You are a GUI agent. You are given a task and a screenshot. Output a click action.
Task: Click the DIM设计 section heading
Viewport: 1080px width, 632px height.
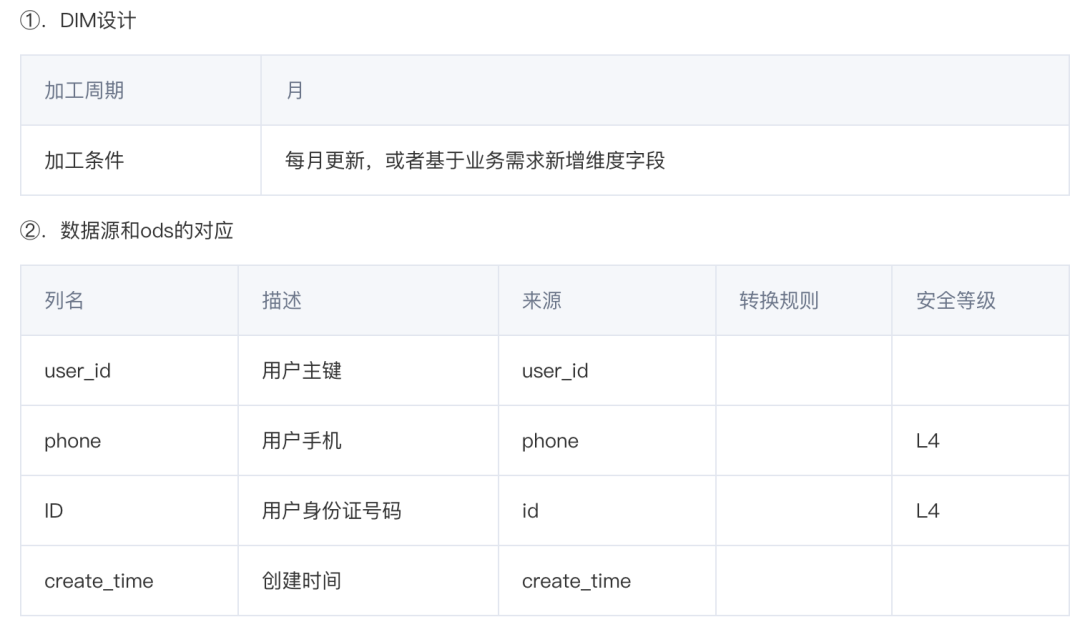click(78, 21)
